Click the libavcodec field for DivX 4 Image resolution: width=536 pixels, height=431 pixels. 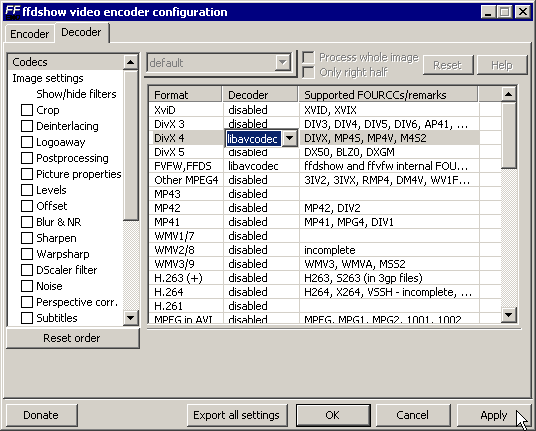pos(253,139)
